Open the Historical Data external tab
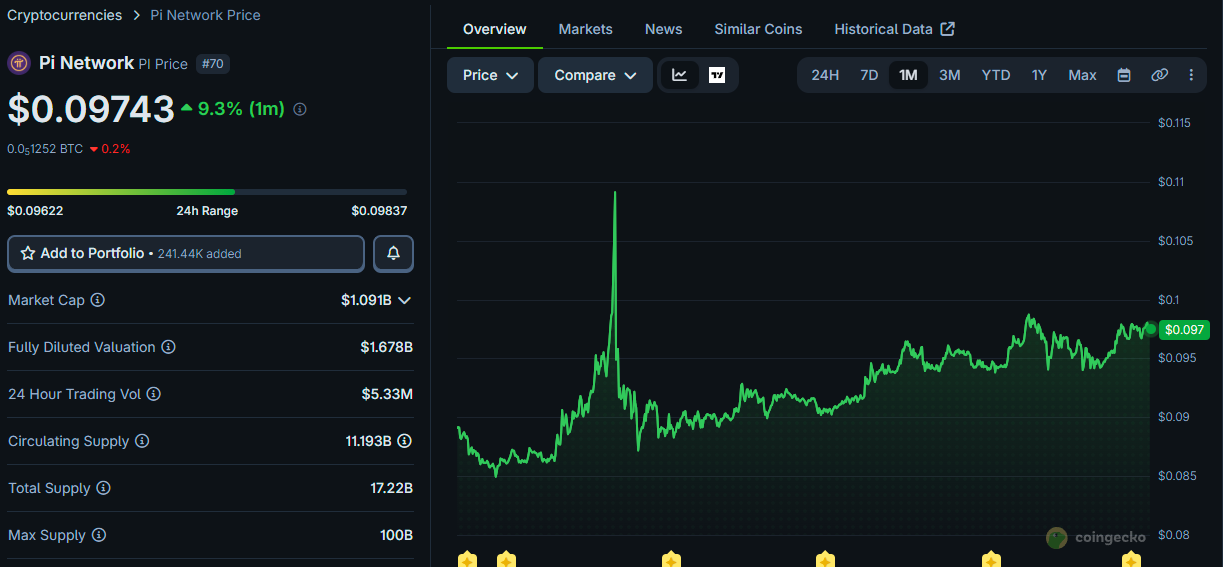Image resolution: width=1223 pixels, height=567 pixels. (894, 29)
